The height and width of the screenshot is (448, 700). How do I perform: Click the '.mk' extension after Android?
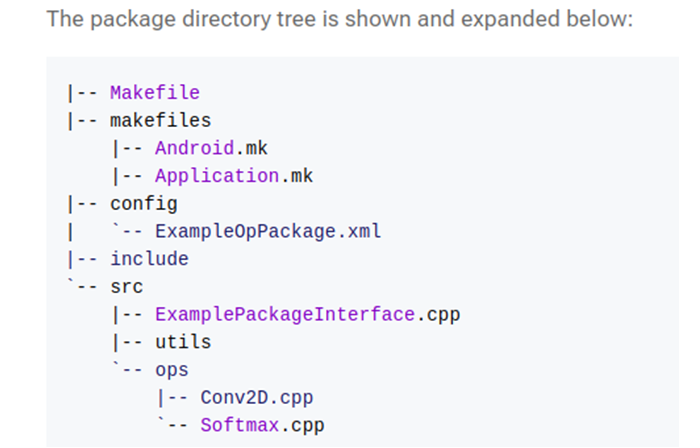tap(251, 148)
